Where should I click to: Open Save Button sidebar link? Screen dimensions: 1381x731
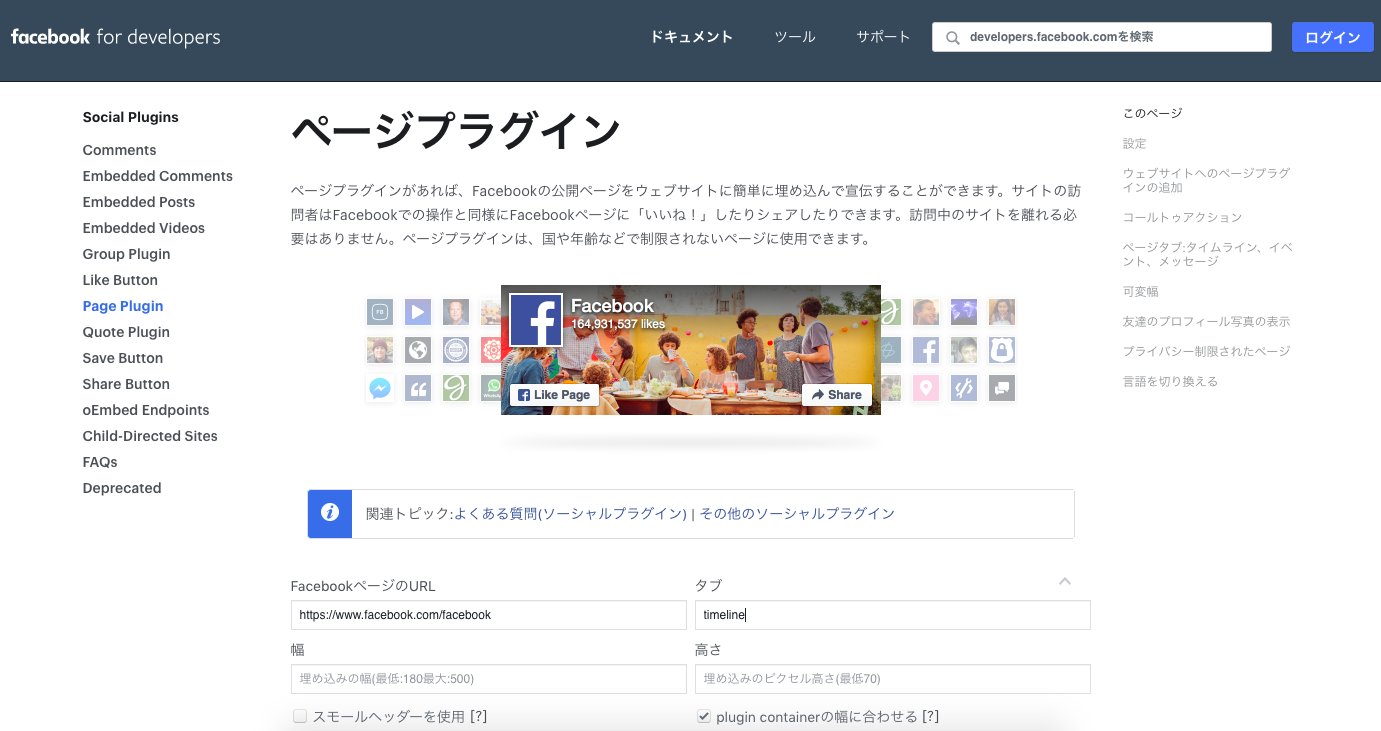(x=123, y=358)
